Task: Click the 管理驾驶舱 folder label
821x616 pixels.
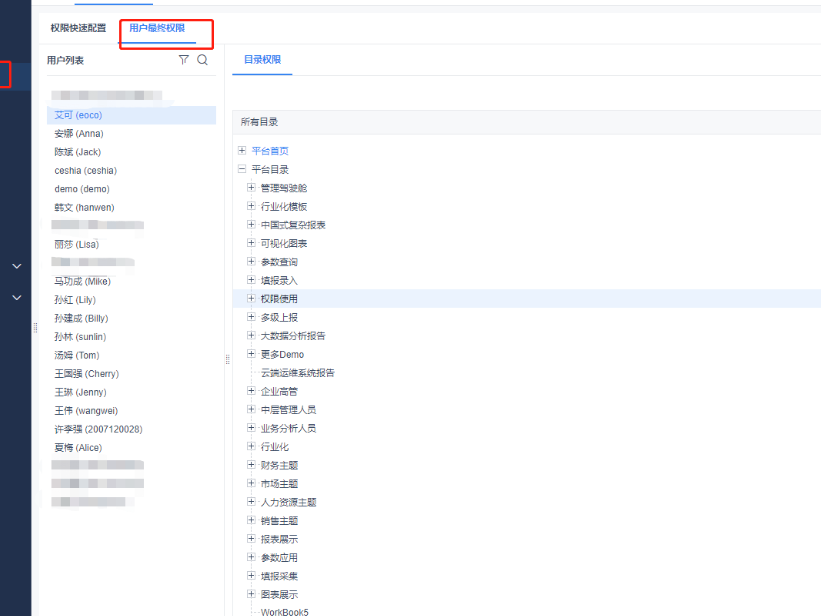Action: click(x=284, y=188)
